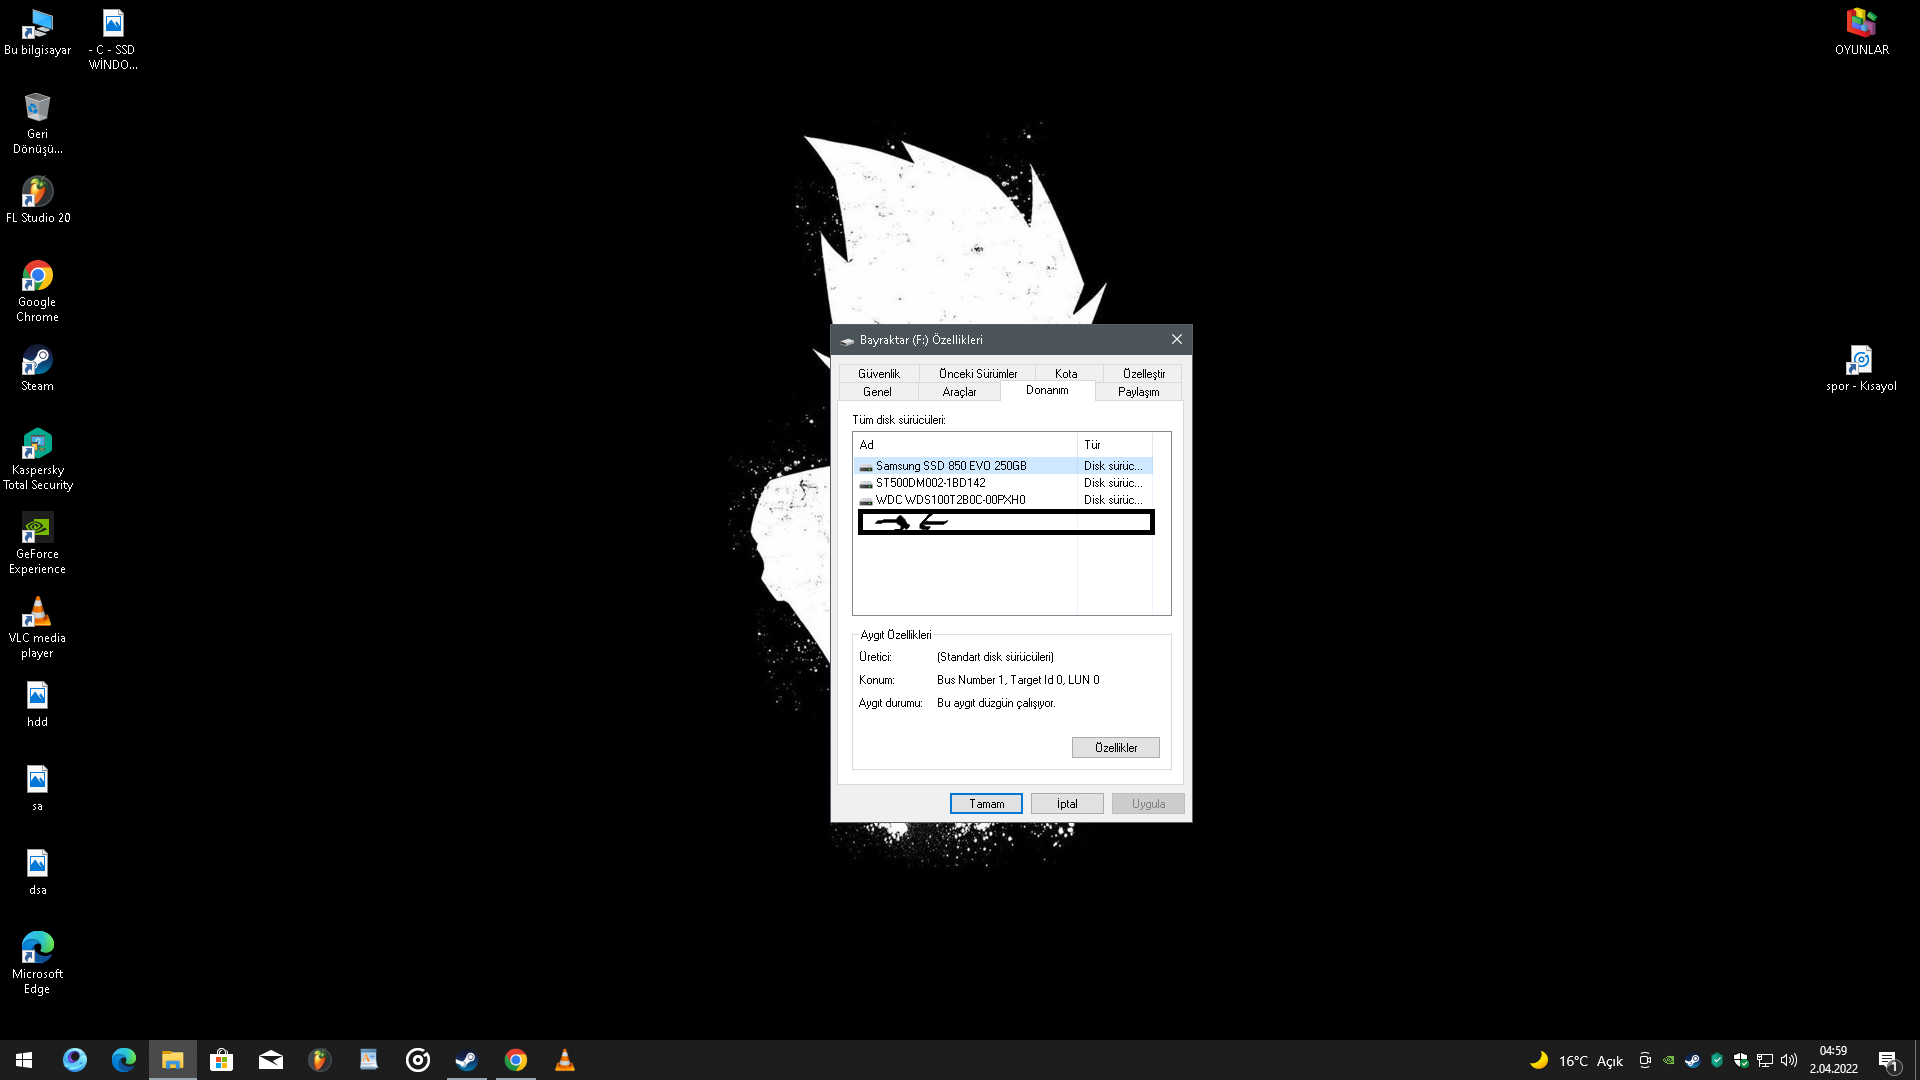
Task: Open the Paylaşım tab
Action: (x=1138, y=392)
